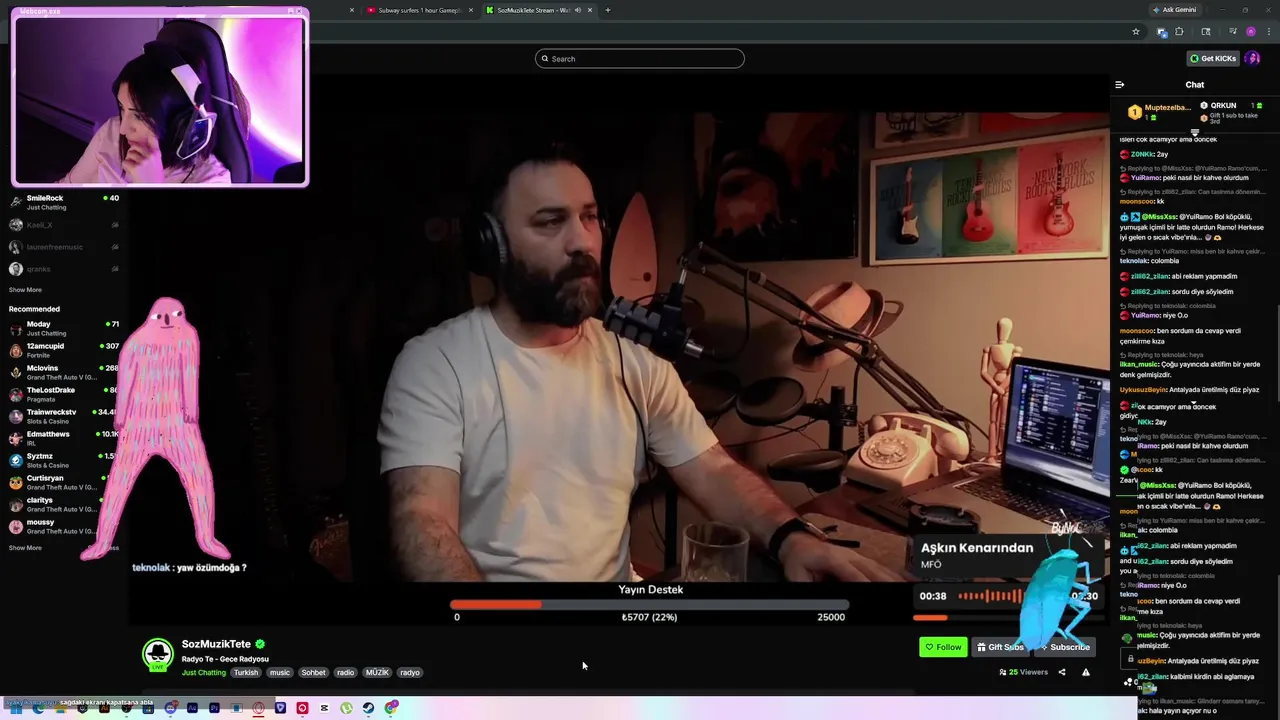The width and height of the screenshot is (1280, 720).
Task: Open CapCut from the taskbar
Action: (324, 708)
